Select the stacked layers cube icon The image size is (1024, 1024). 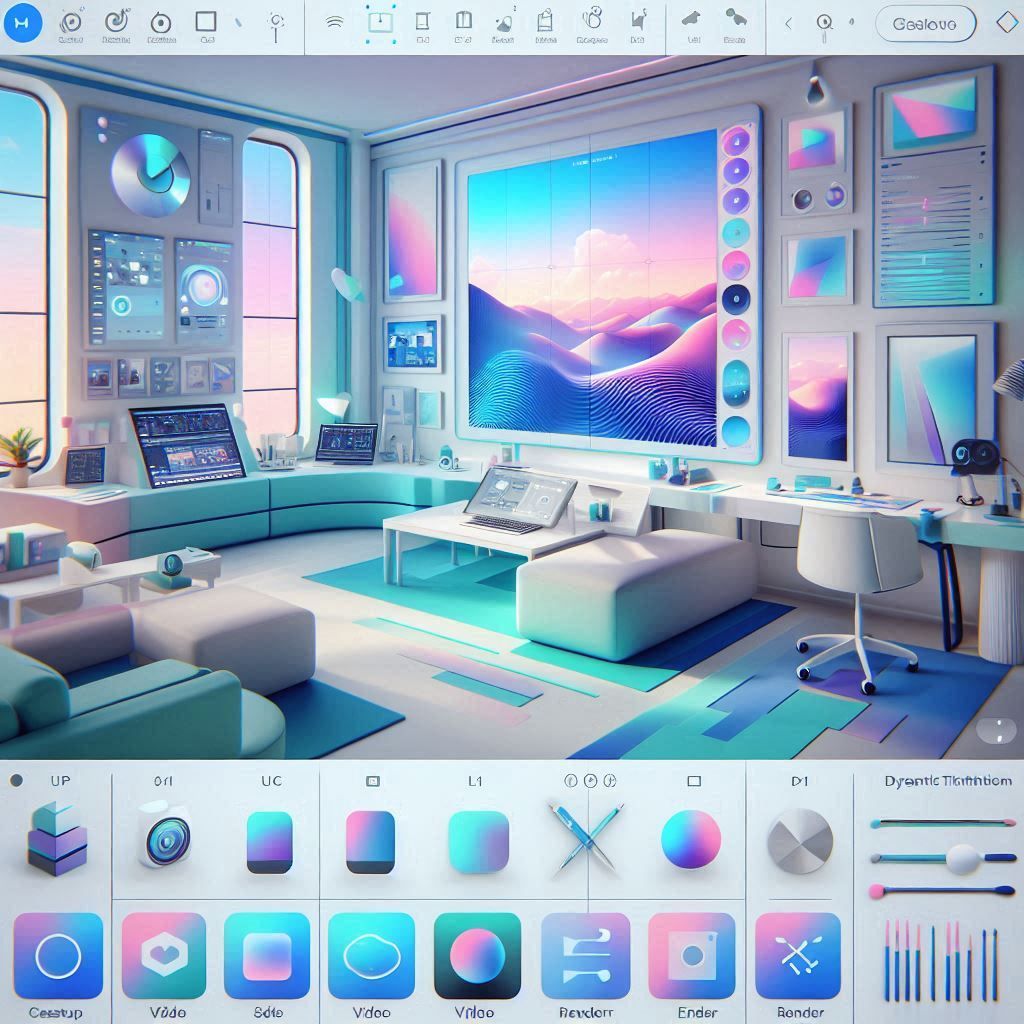click(x=57, y=839)
